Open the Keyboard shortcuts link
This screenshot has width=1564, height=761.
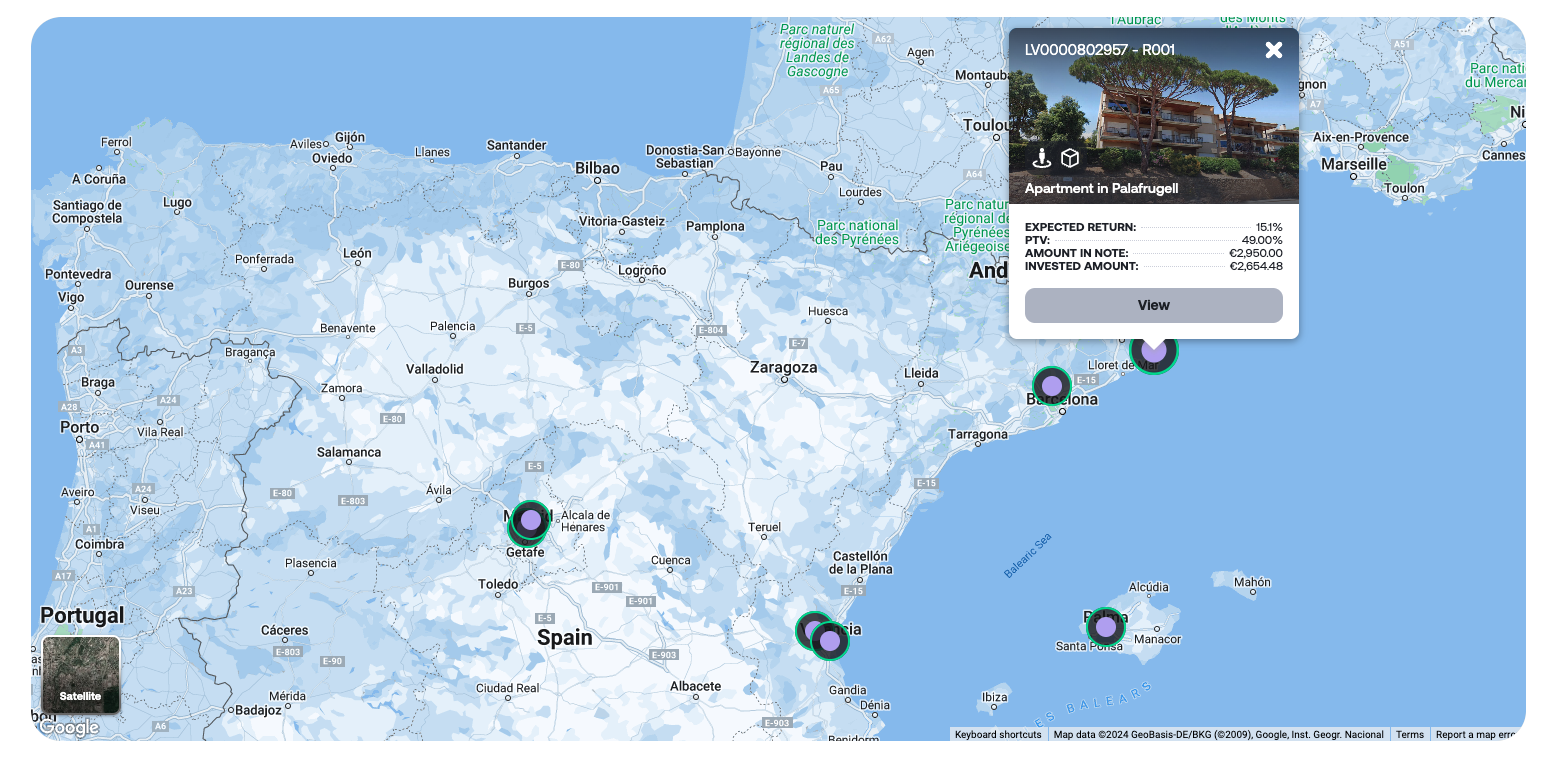998,735
